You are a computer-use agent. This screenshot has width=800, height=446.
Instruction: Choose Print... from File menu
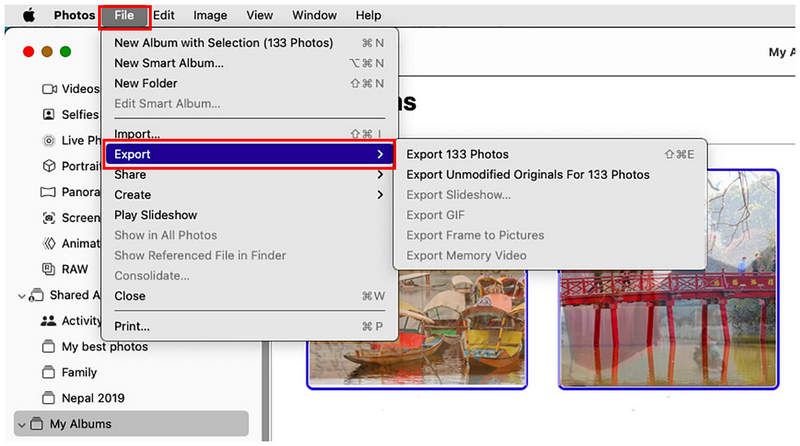pyautogui.click(x=249, y=326)
